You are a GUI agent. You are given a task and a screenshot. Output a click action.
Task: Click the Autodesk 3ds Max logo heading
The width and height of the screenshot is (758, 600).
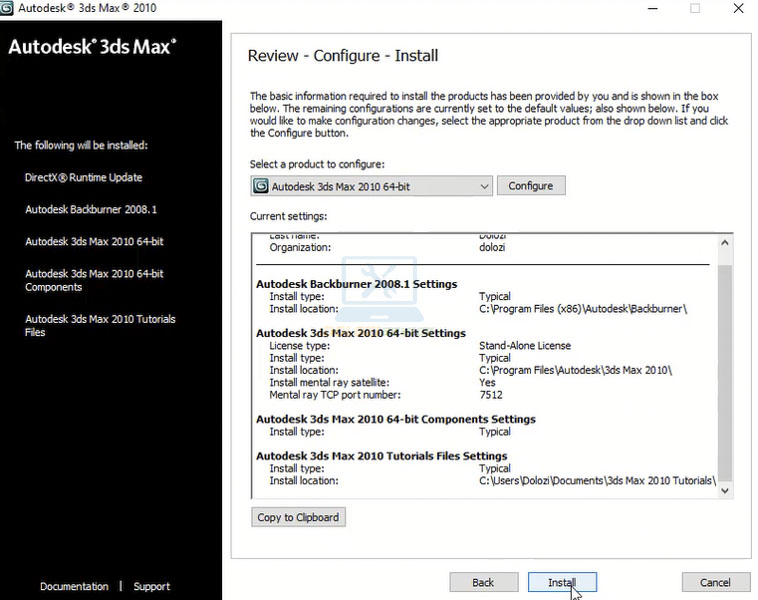[x=92, y=47]
